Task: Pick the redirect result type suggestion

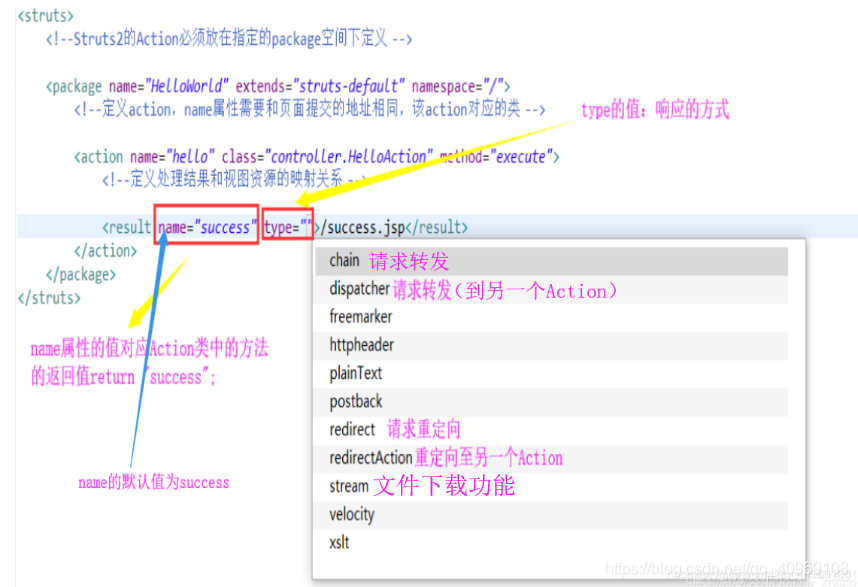Action: tap(552, 430)
